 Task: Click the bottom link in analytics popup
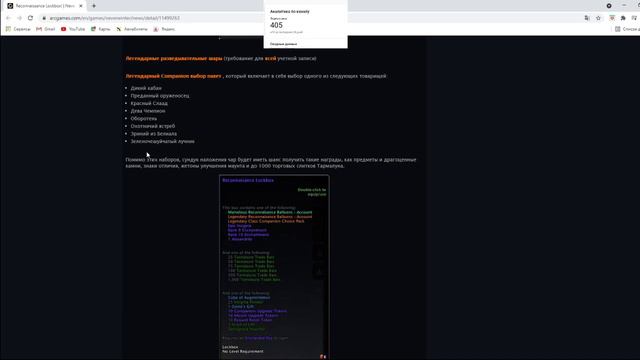[x=283, y=44]
